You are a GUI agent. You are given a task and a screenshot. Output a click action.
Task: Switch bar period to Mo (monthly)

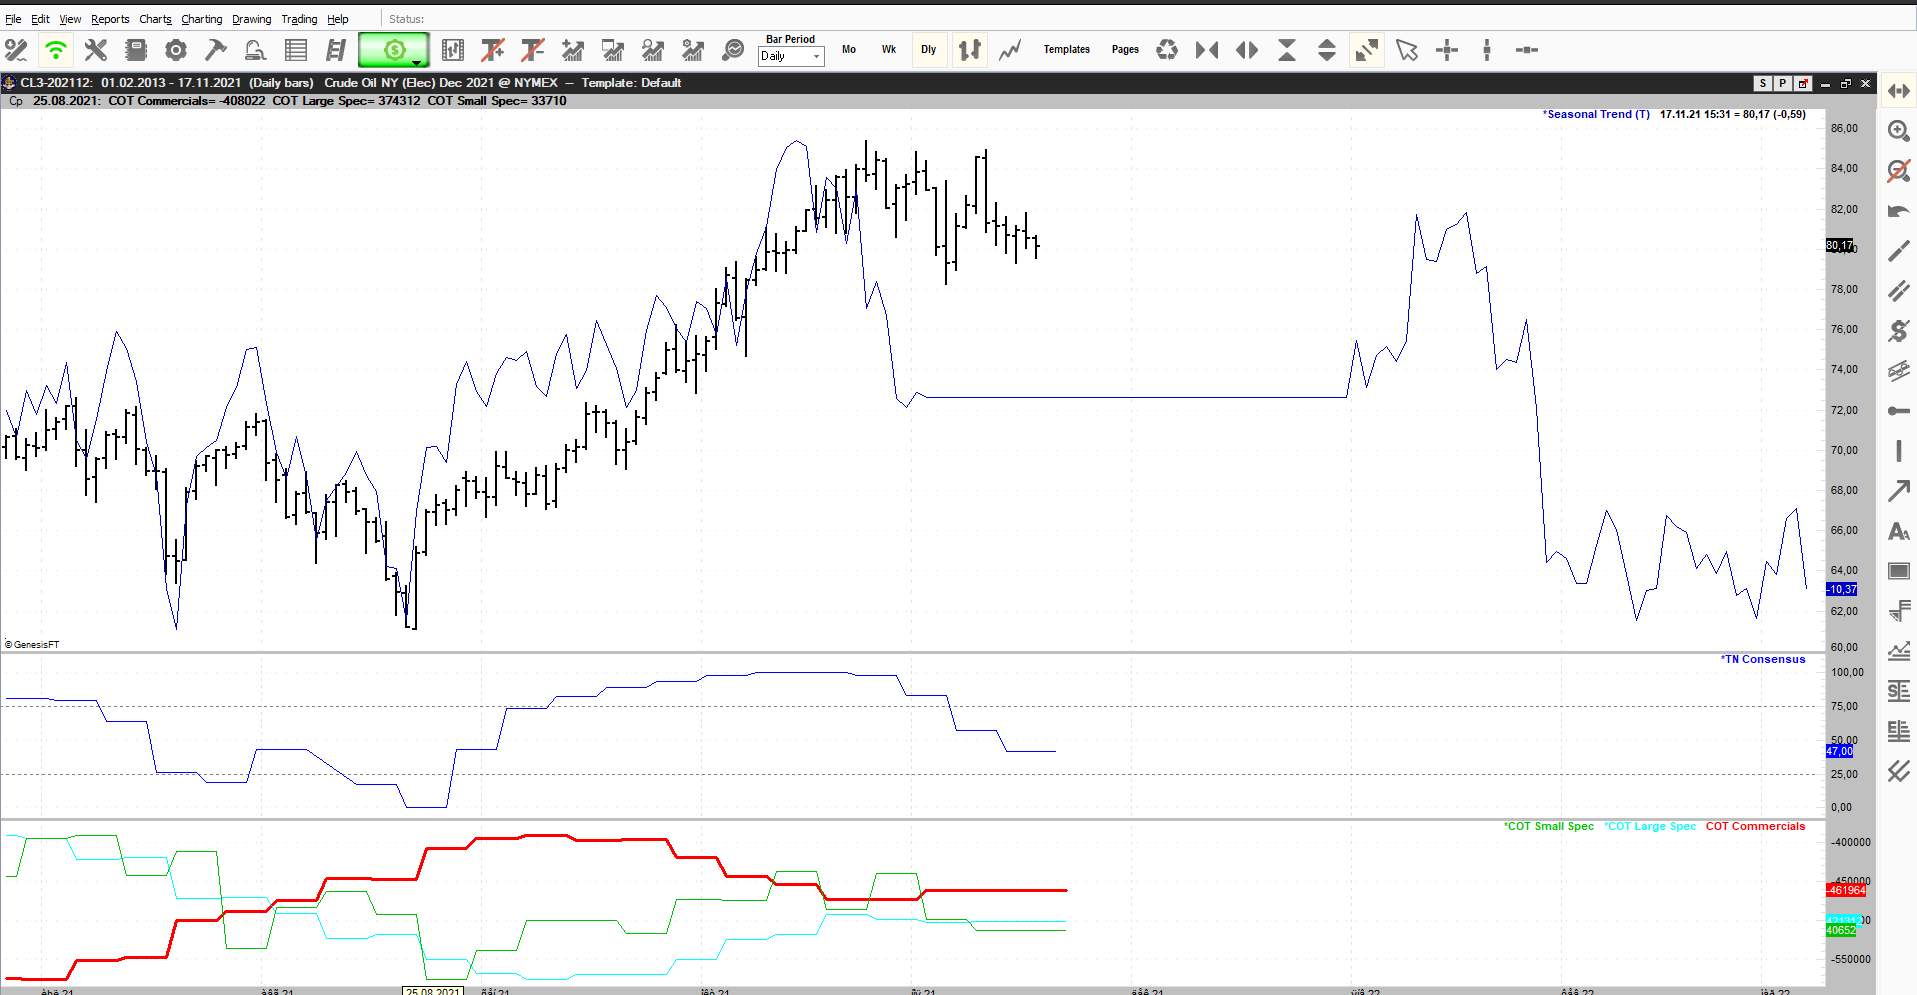pyautogui.click(x=849, y=50)
